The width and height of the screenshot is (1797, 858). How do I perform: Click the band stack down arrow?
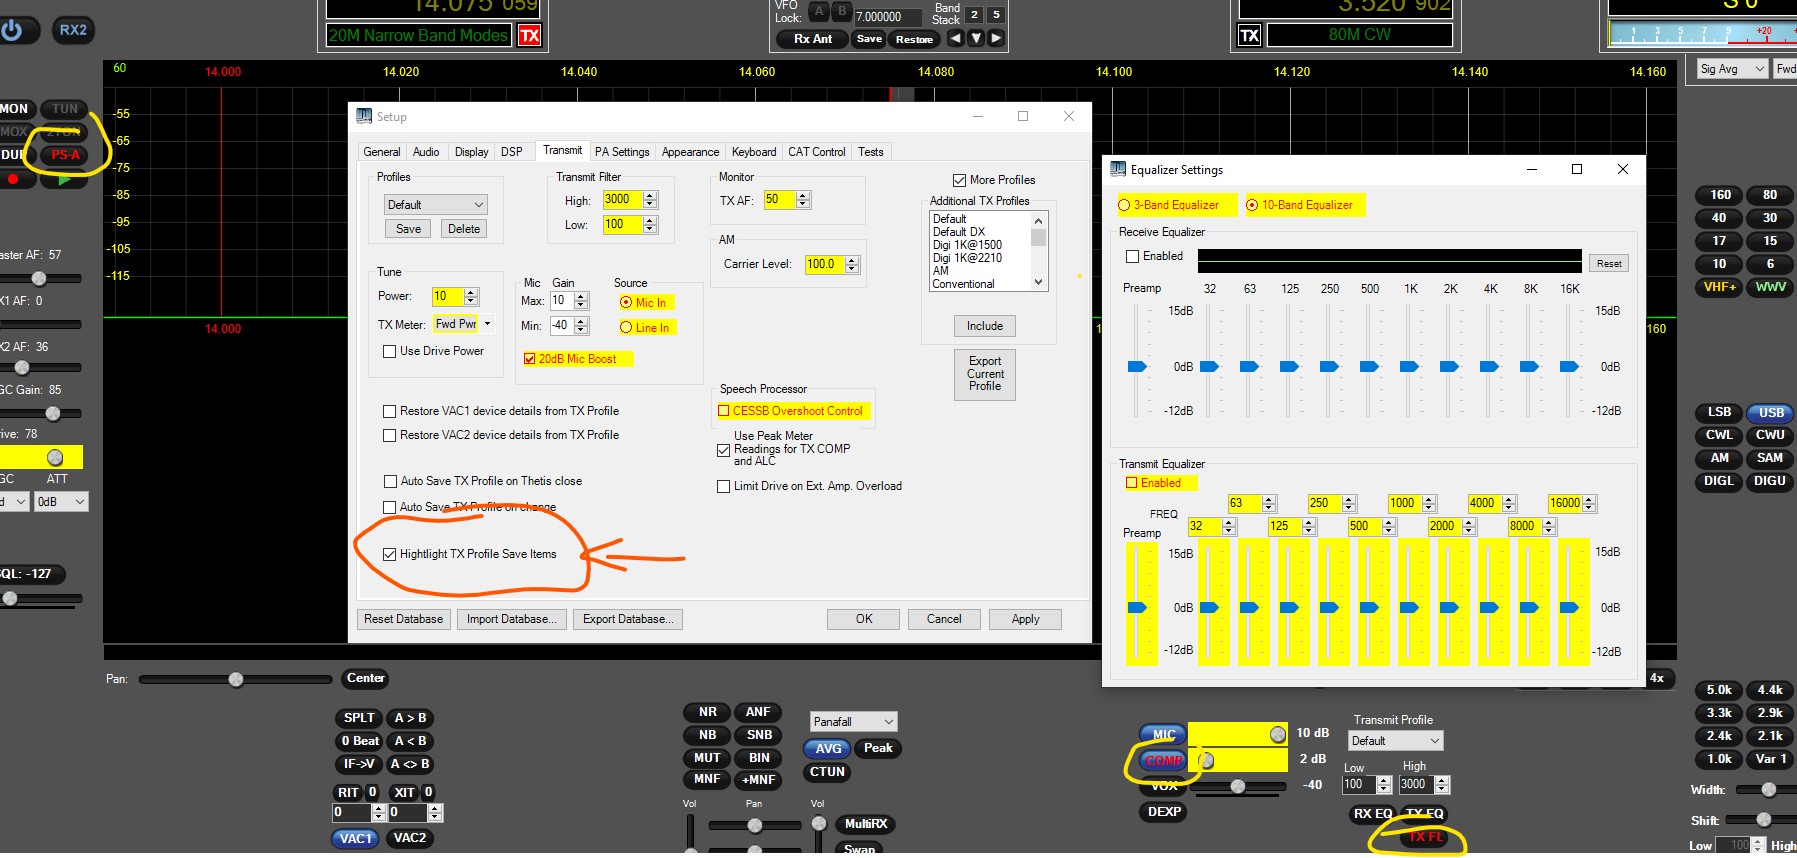[976, 39]
